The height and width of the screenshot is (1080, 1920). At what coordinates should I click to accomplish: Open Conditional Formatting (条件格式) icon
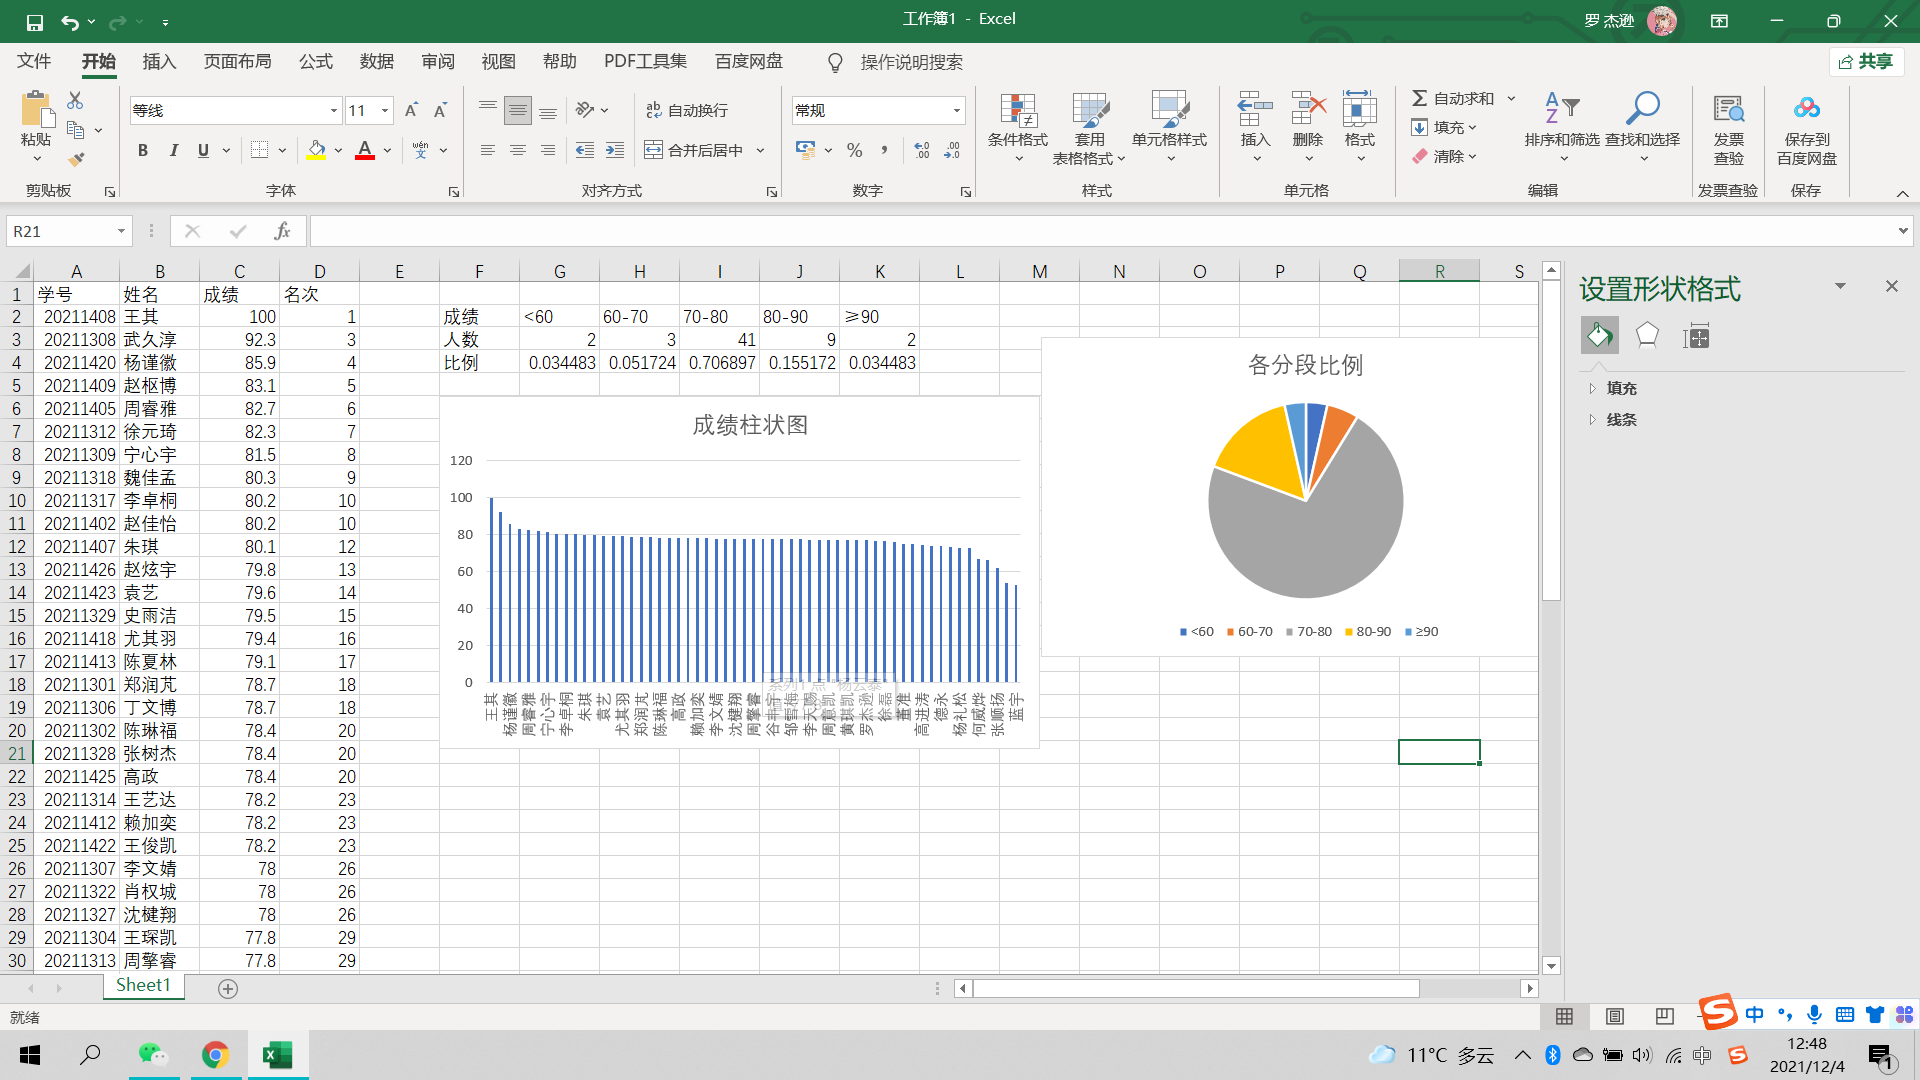click(1017, 112)
